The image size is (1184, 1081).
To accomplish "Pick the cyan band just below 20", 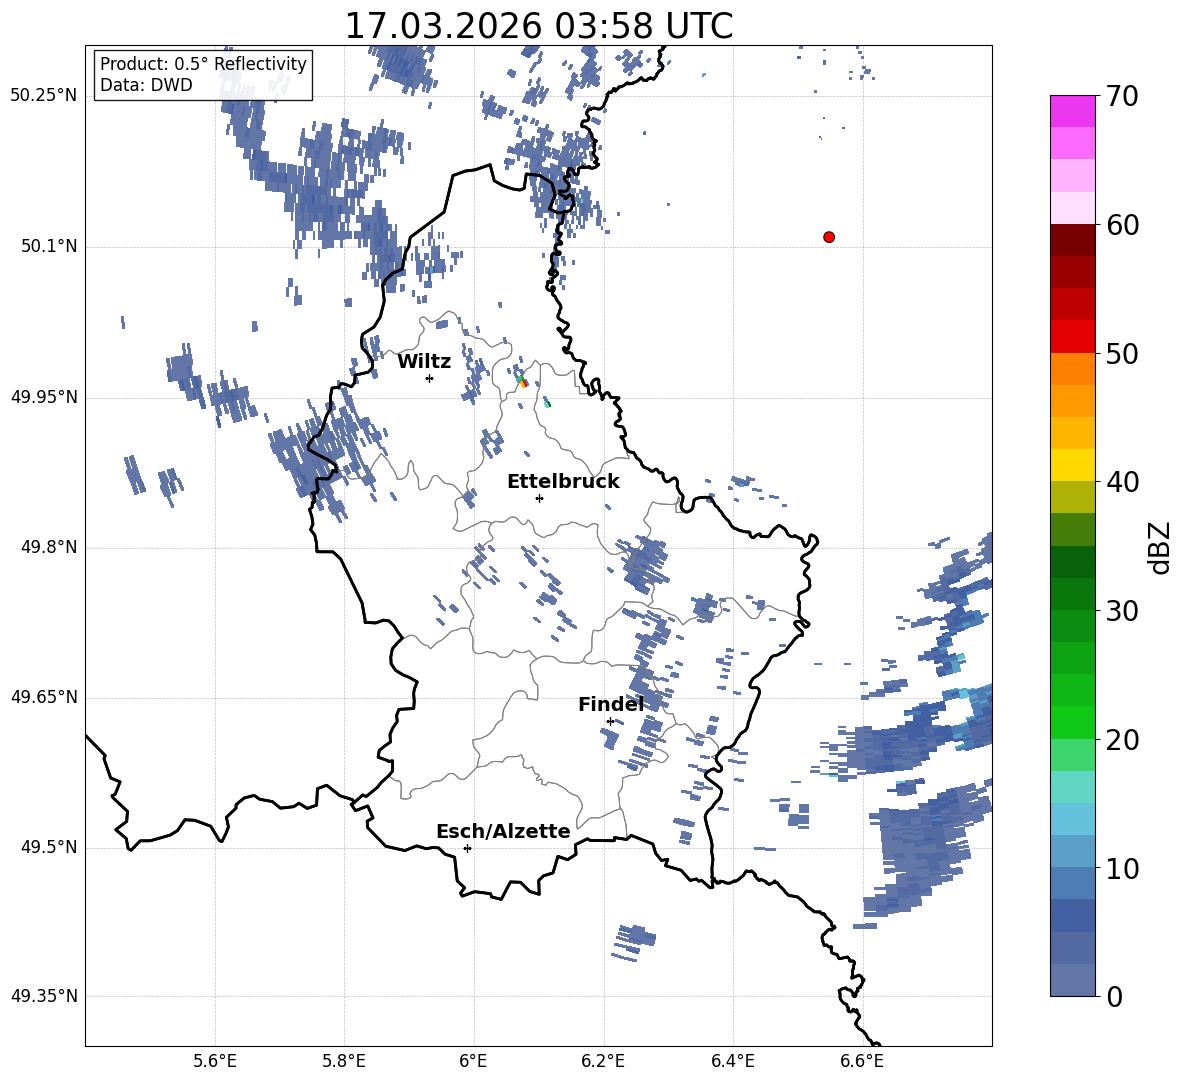I will click(1073, 787).
